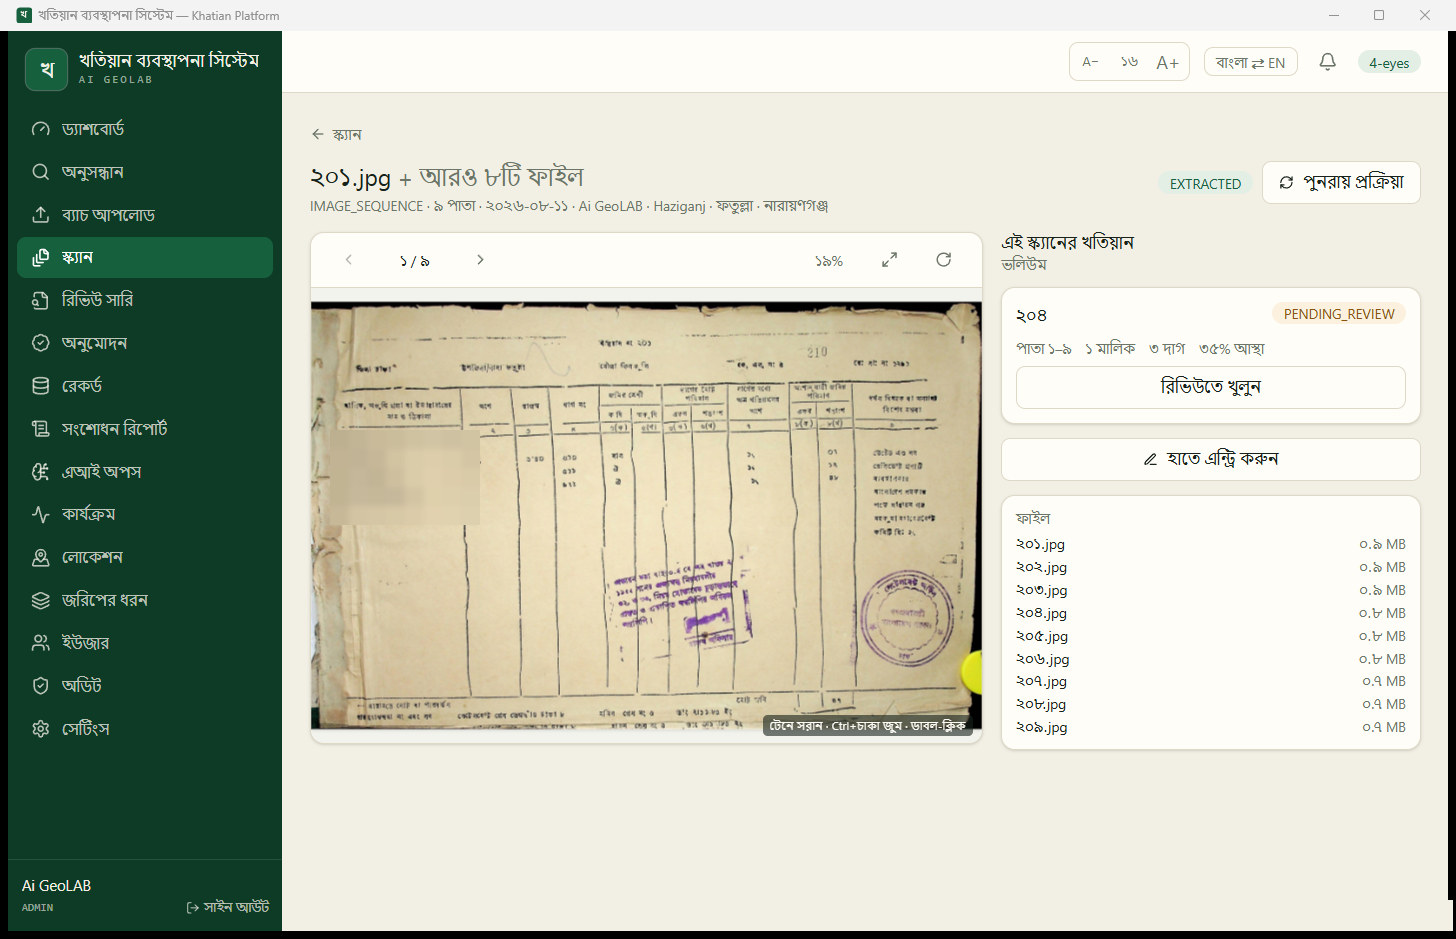1456x939 pixels.
Task: Open ব্যাচ আপলোড in sidebar
Action: click(145, 215)
